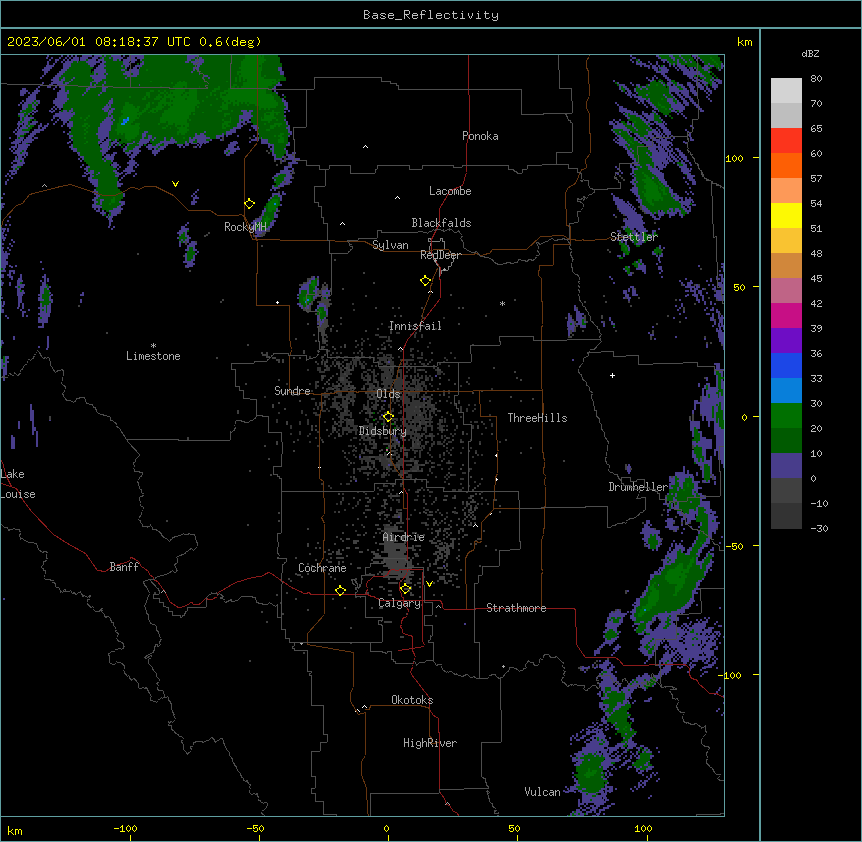This screenshot has height=842, width=862.
Task: Click the yellow v marker east of Calgary
Action: pos(429,584)
